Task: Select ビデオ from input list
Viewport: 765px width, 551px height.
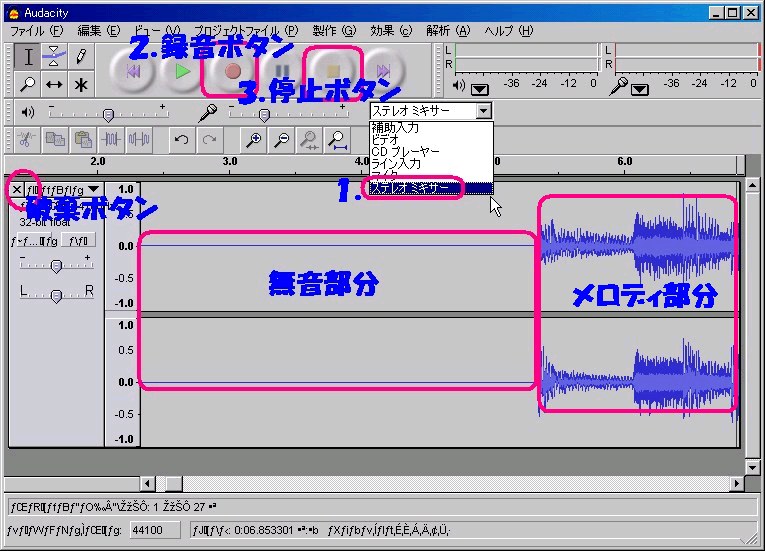Action: 431,140
